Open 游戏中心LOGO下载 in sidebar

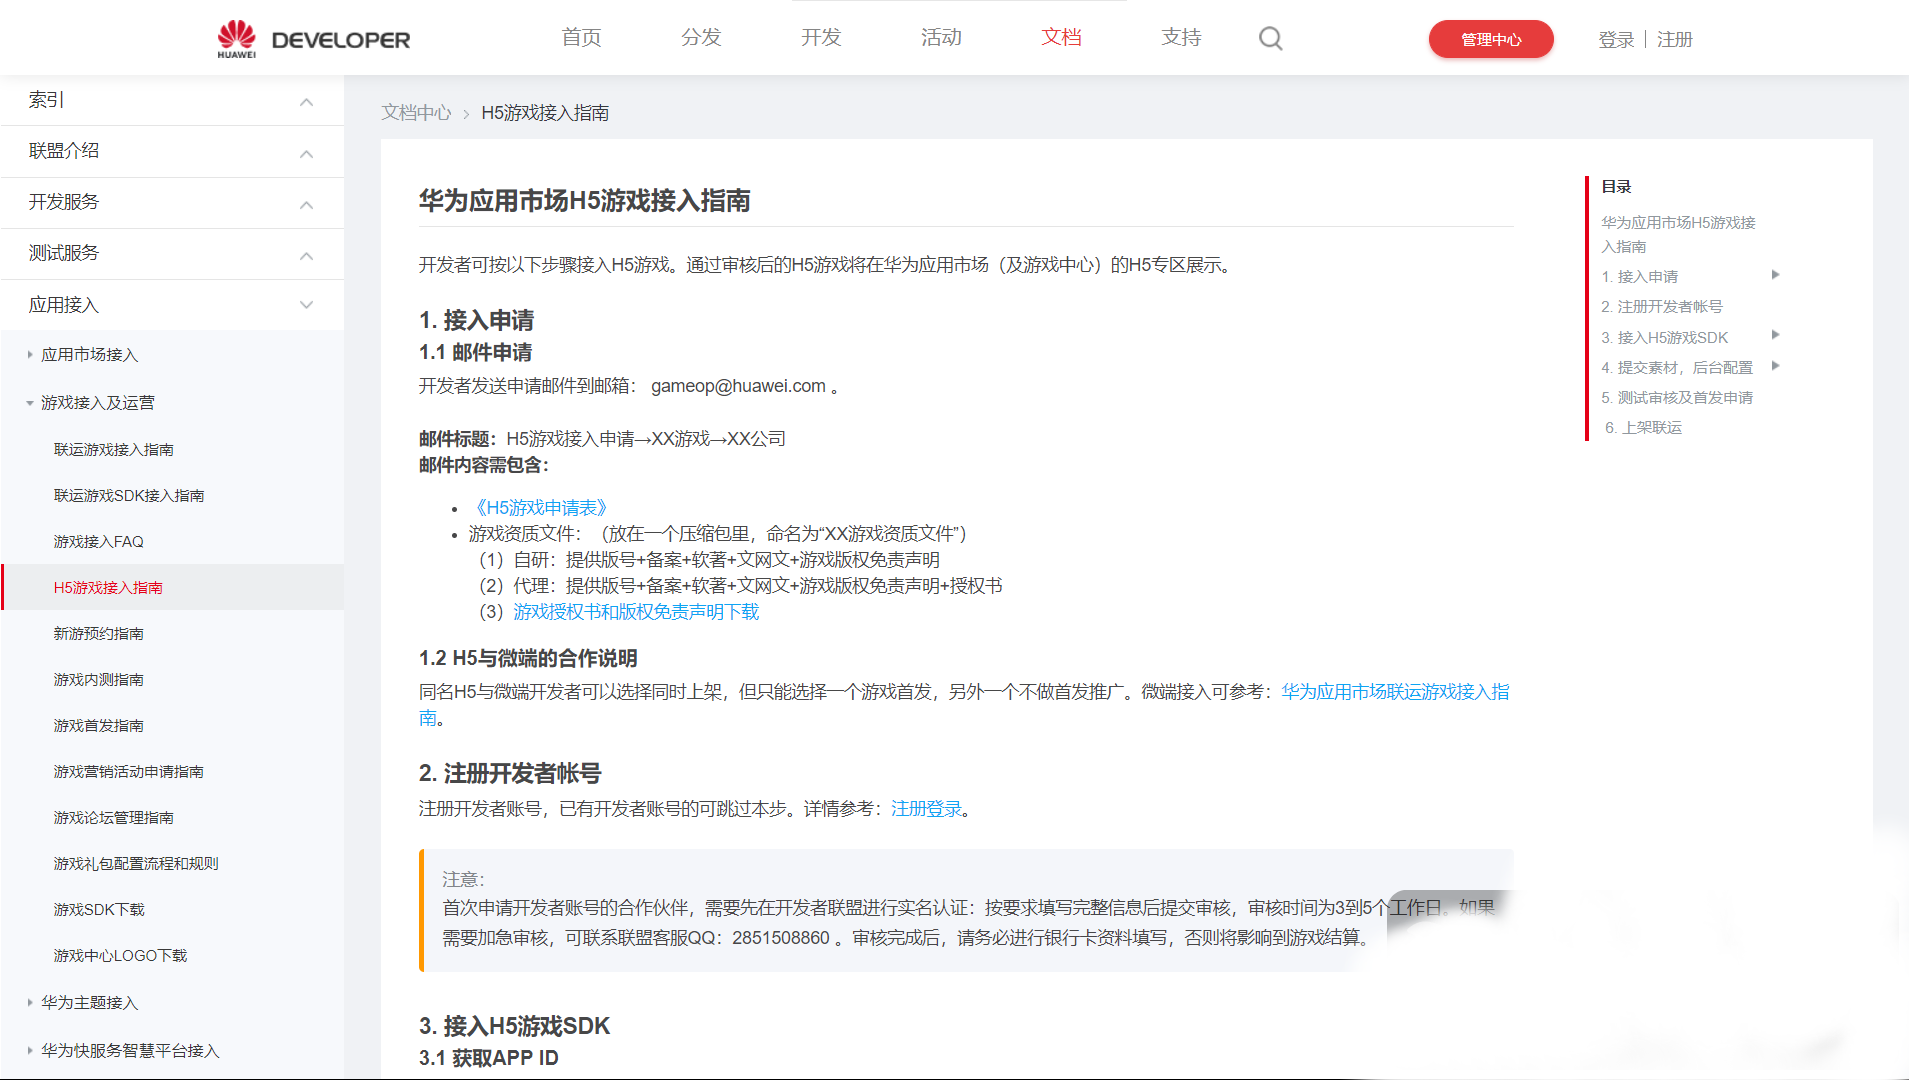[120, 956]
